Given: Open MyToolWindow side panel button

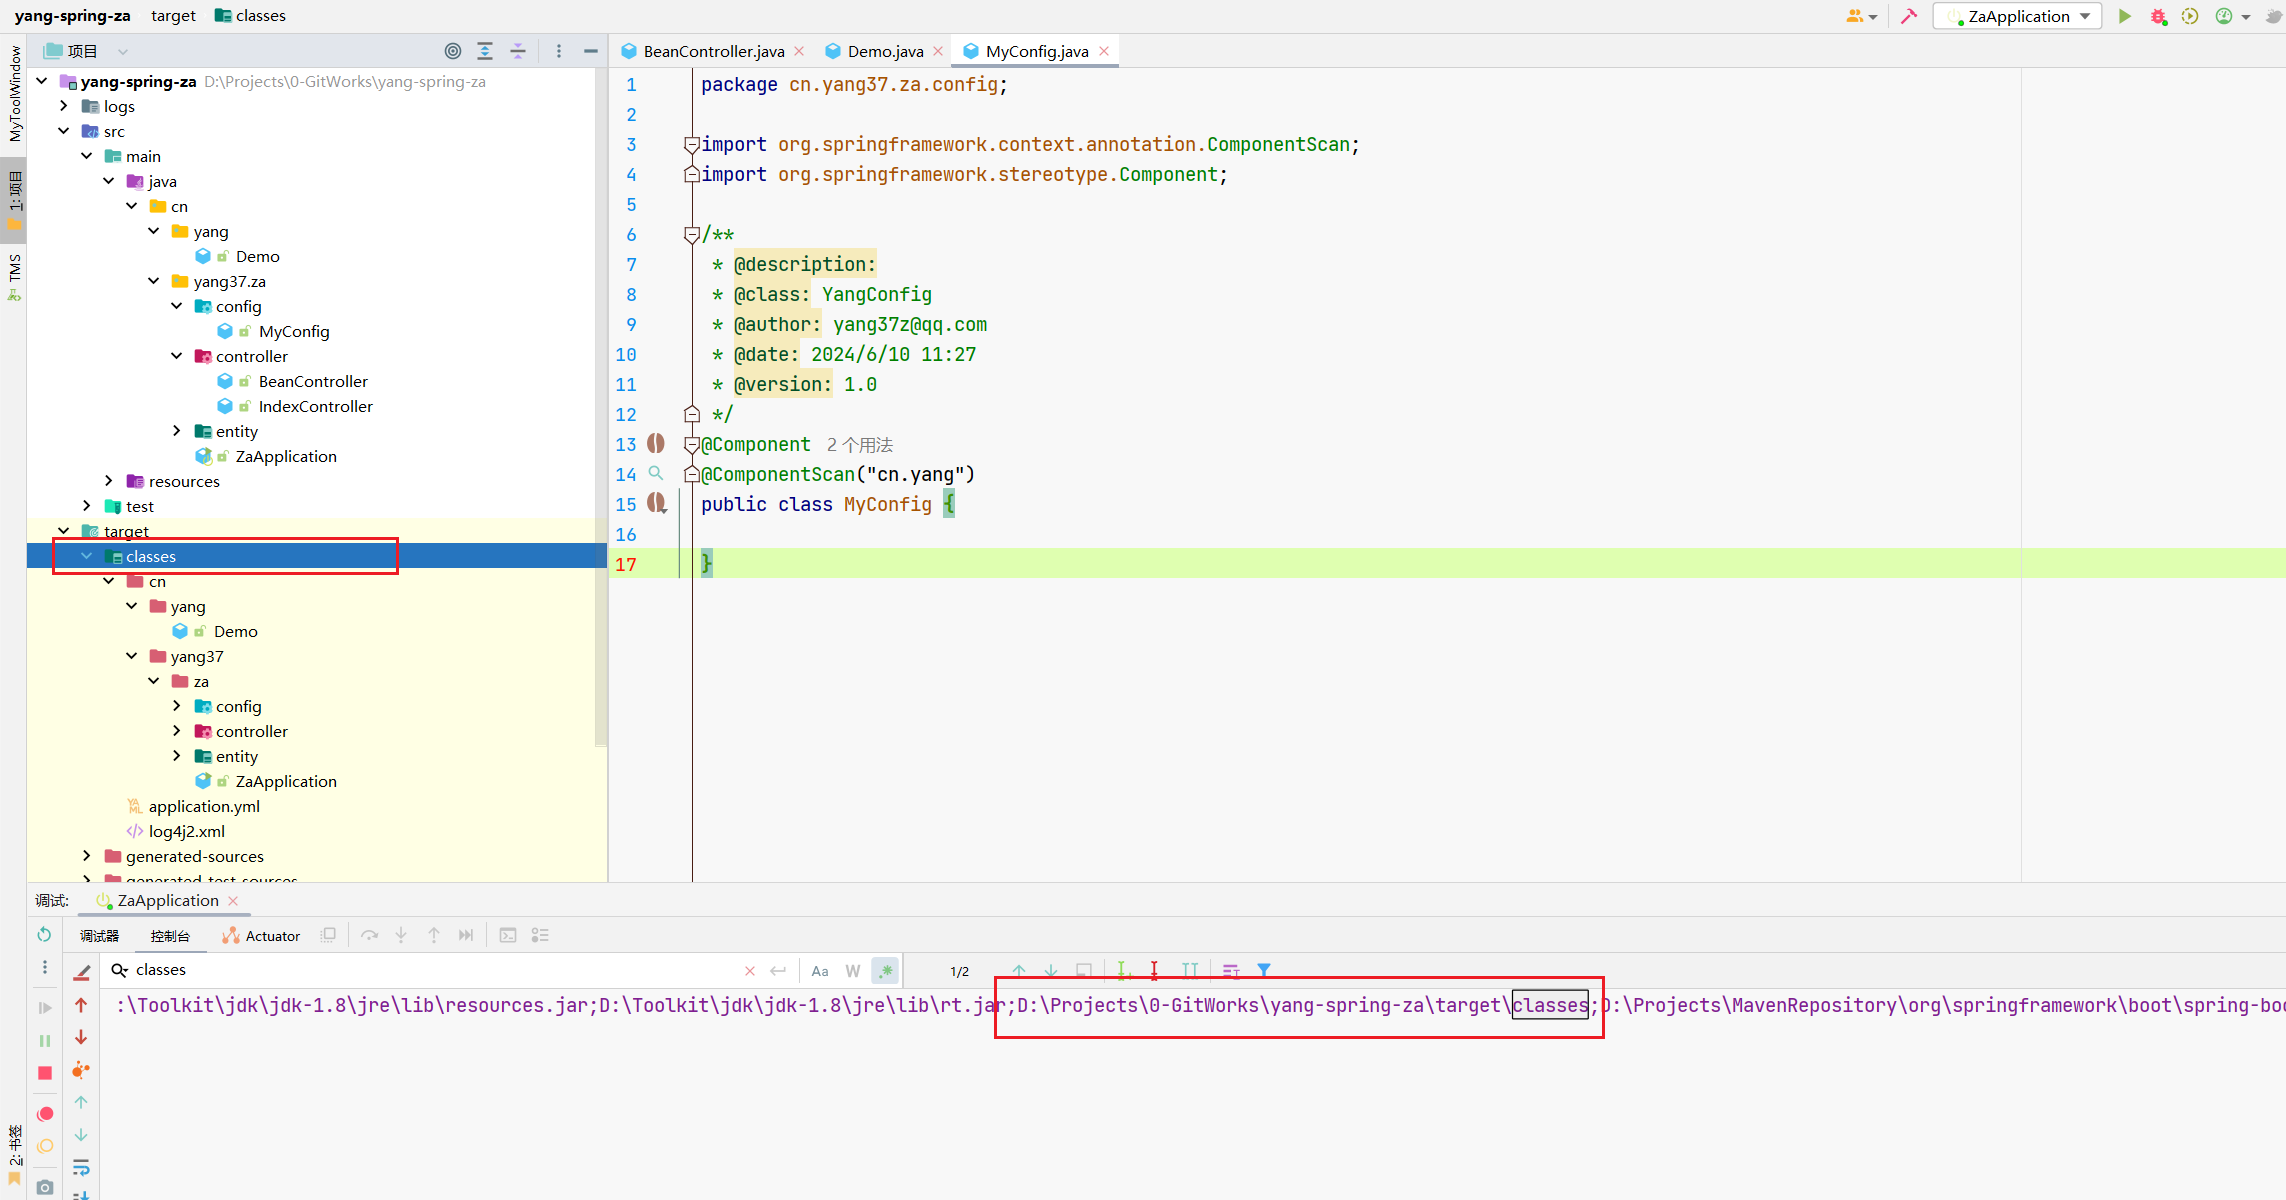Looking at the screenshot, I should click(14, 93).
